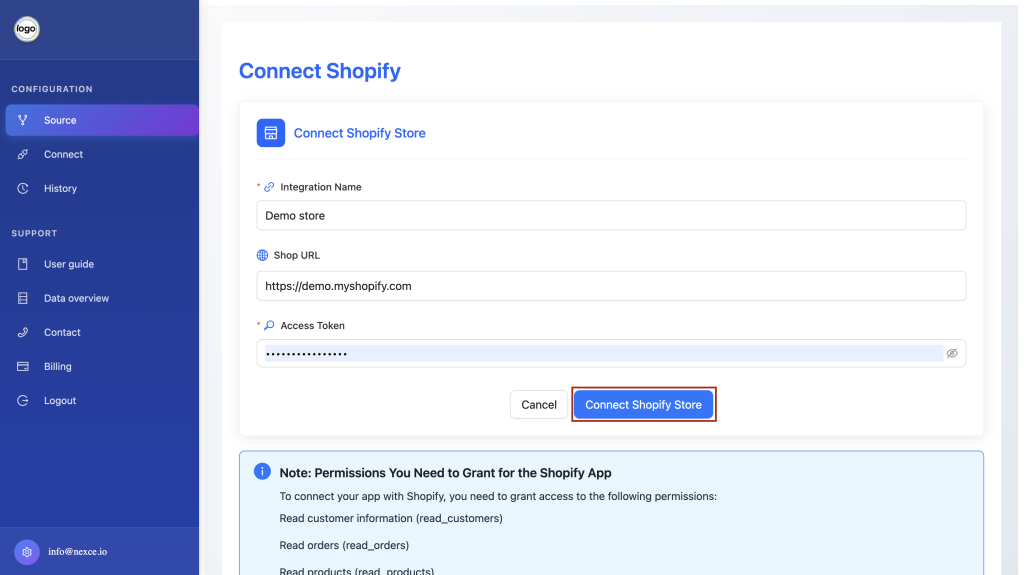
Task: Toggle access token visibility eye icon
Action: 952,353
